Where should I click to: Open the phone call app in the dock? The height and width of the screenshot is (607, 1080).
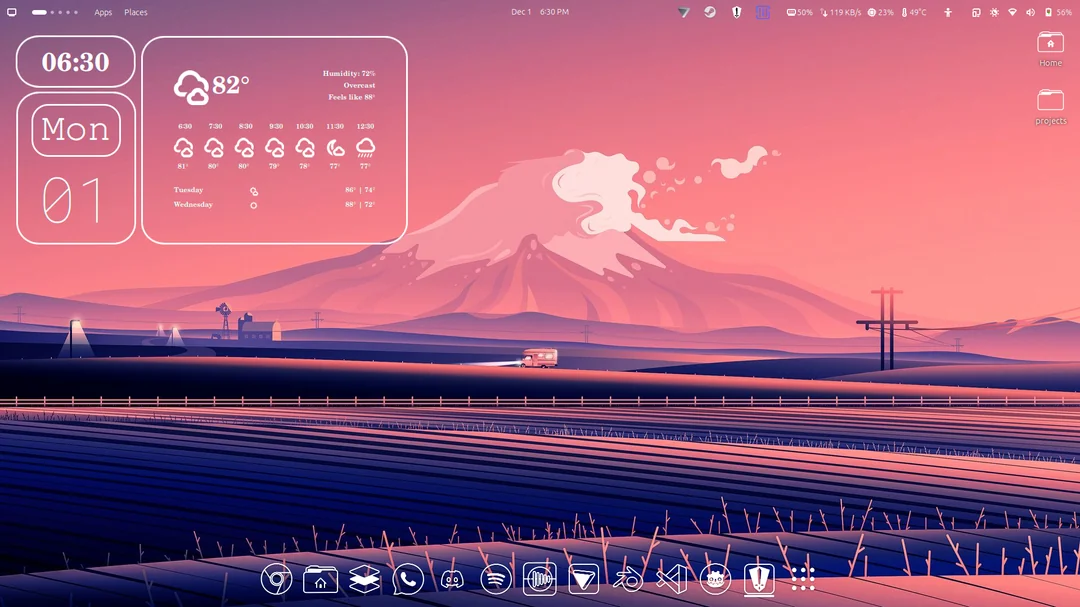click(407, 578)
